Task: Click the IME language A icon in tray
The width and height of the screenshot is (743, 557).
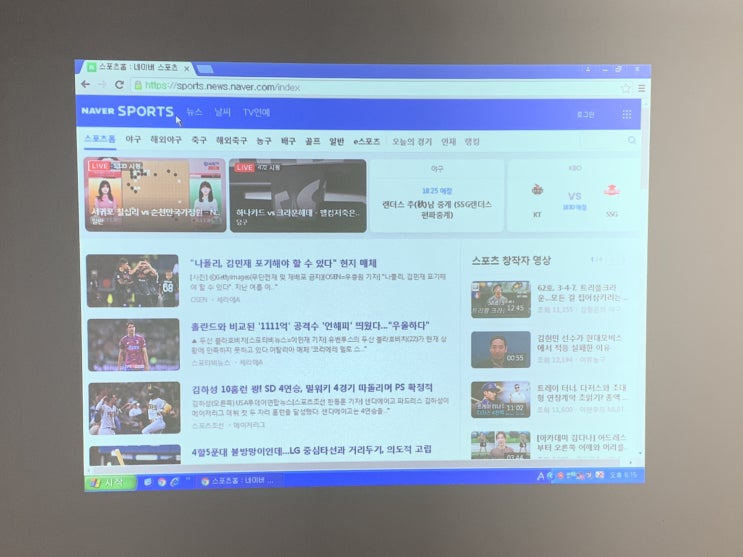Action: 540,476
